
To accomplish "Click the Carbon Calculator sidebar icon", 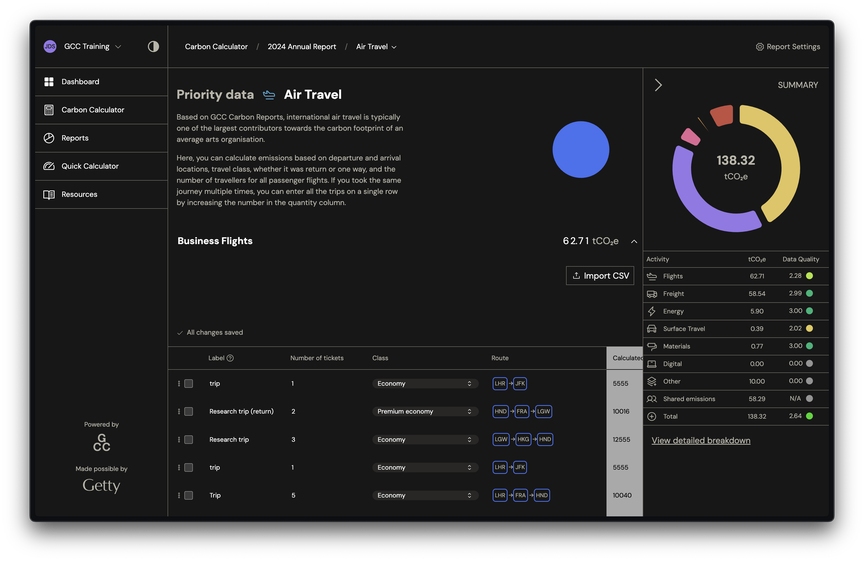I will point(49,110).
